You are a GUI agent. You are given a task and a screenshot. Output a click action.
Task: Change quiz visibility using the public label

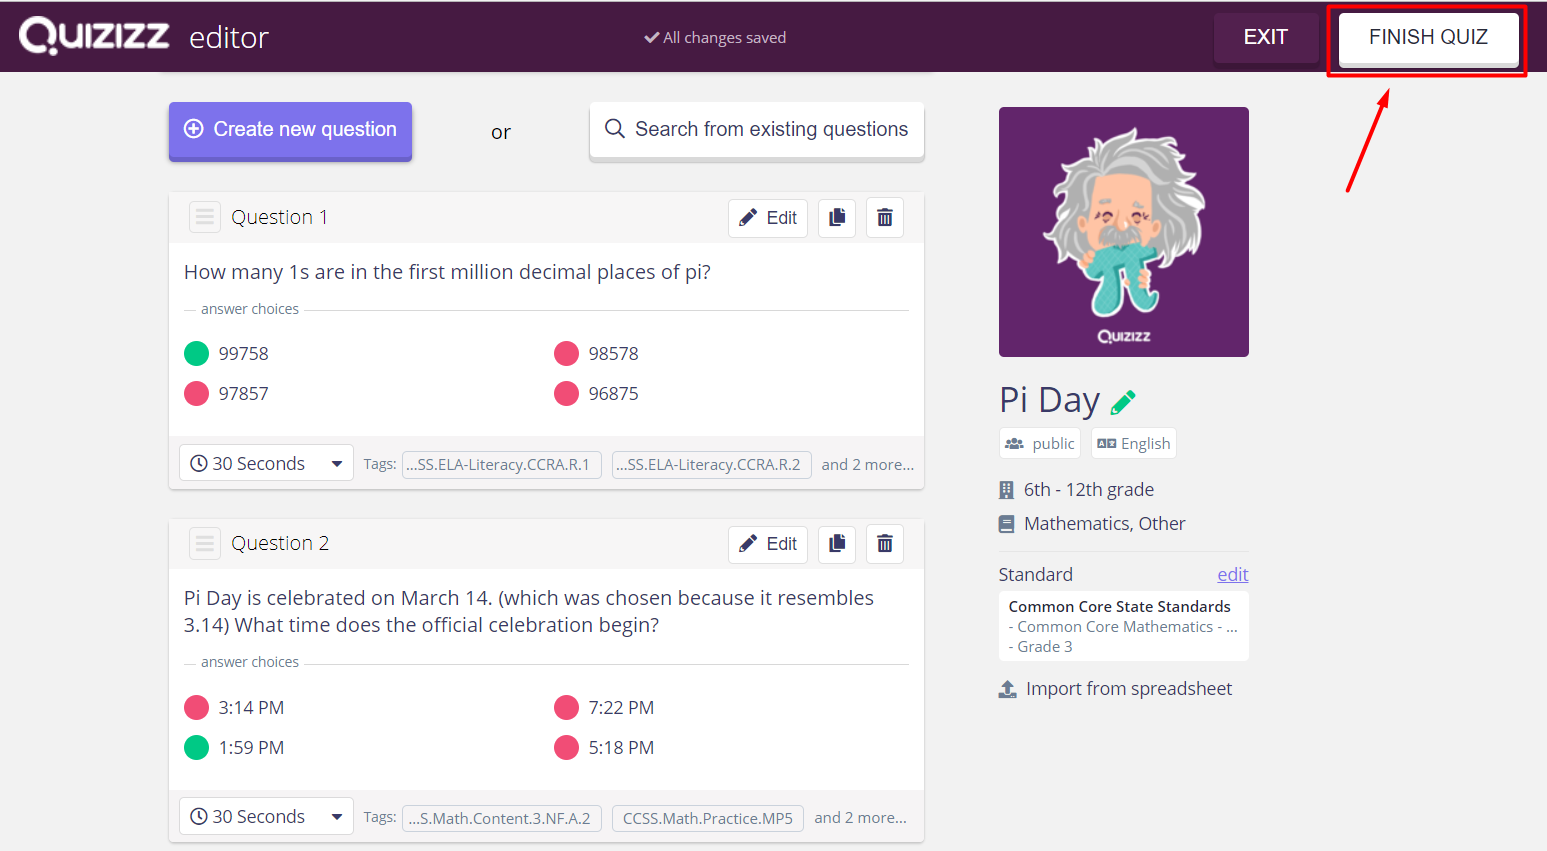(1039, 443)
